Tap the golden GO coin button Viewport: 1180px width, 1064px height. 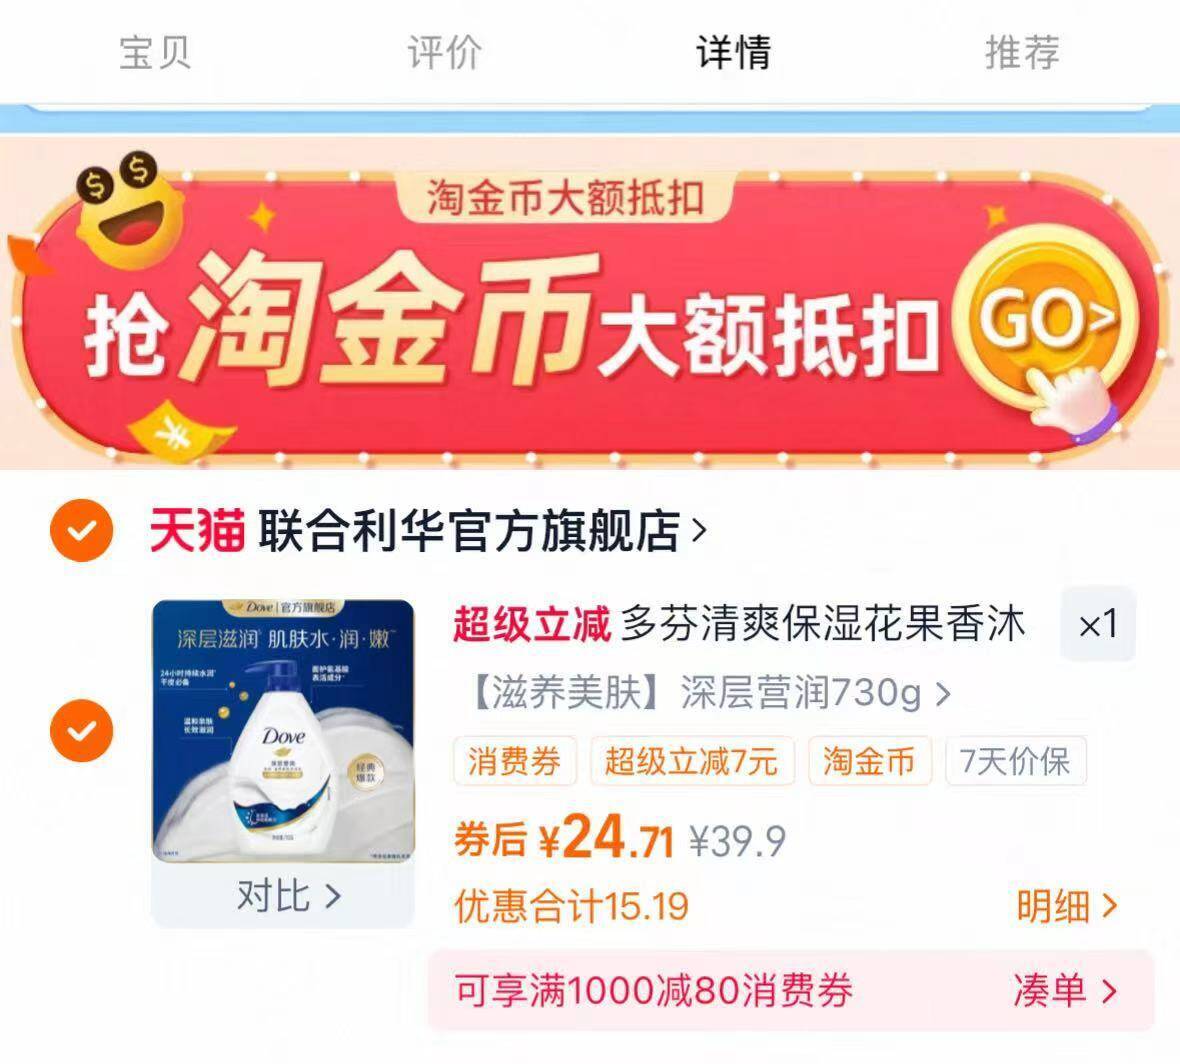pyautogui.click(x=1046, y=319)
